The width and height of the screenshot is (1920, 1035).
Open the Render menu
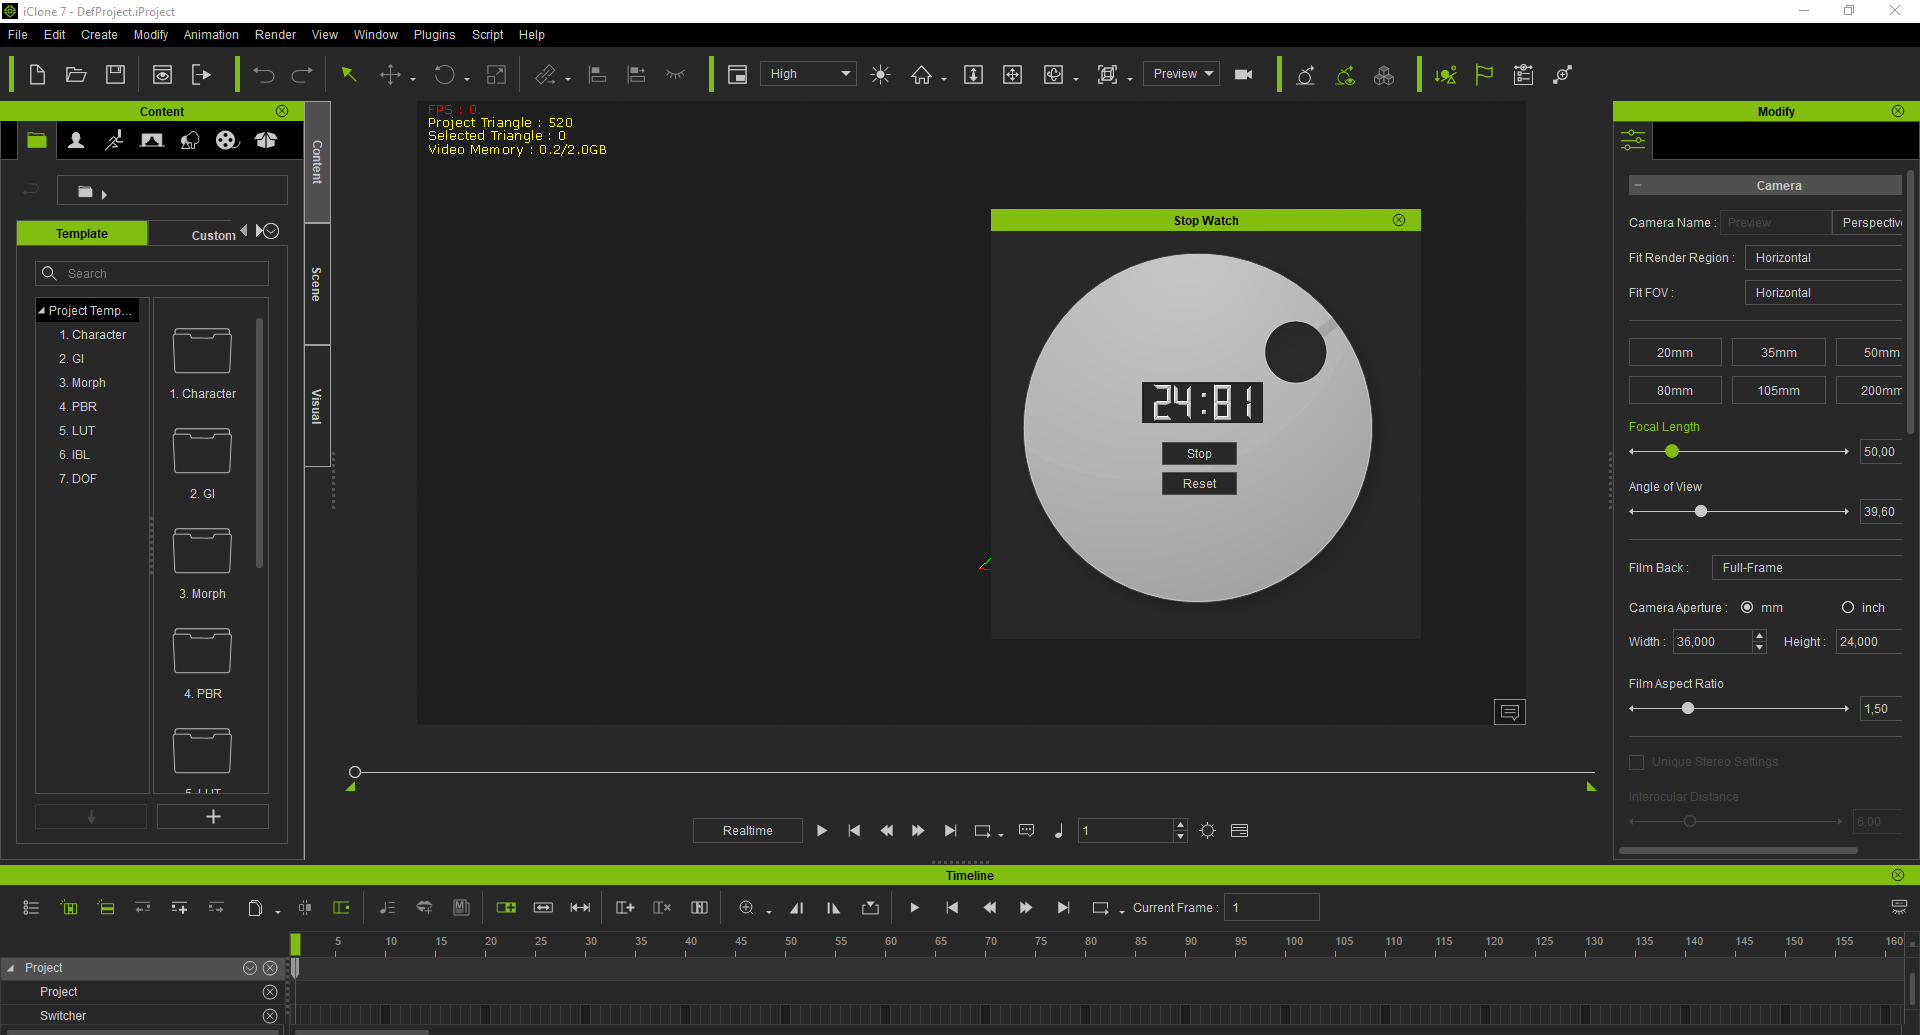[x=275, y=35]
